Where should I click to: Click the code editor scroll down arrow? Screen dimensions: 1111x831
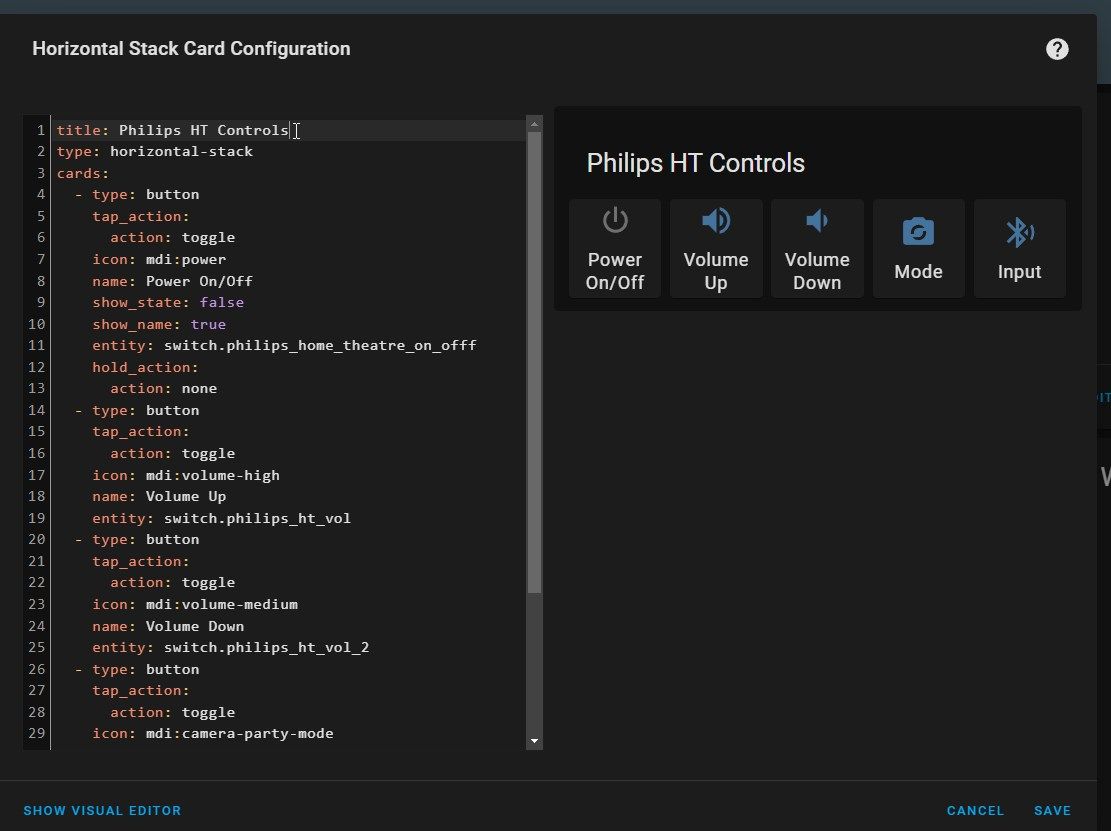[534, 741]
